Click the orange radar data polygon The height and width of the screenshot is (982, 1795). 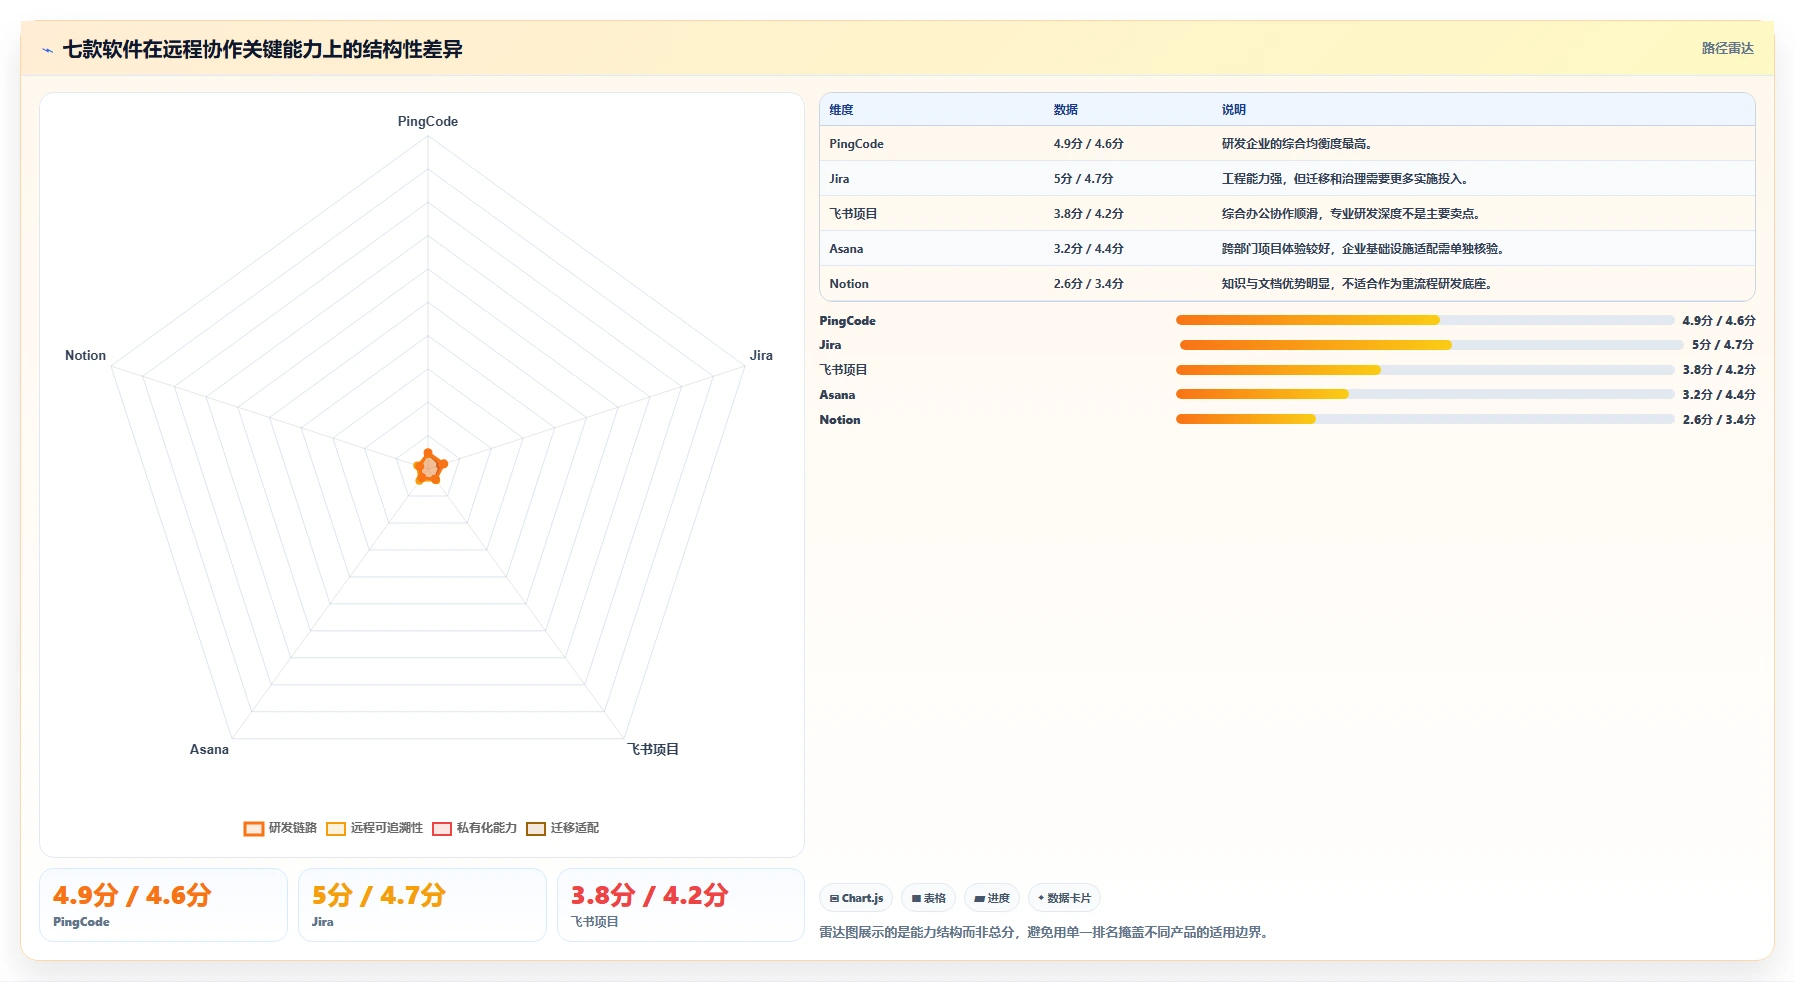[x=430, y=467]
